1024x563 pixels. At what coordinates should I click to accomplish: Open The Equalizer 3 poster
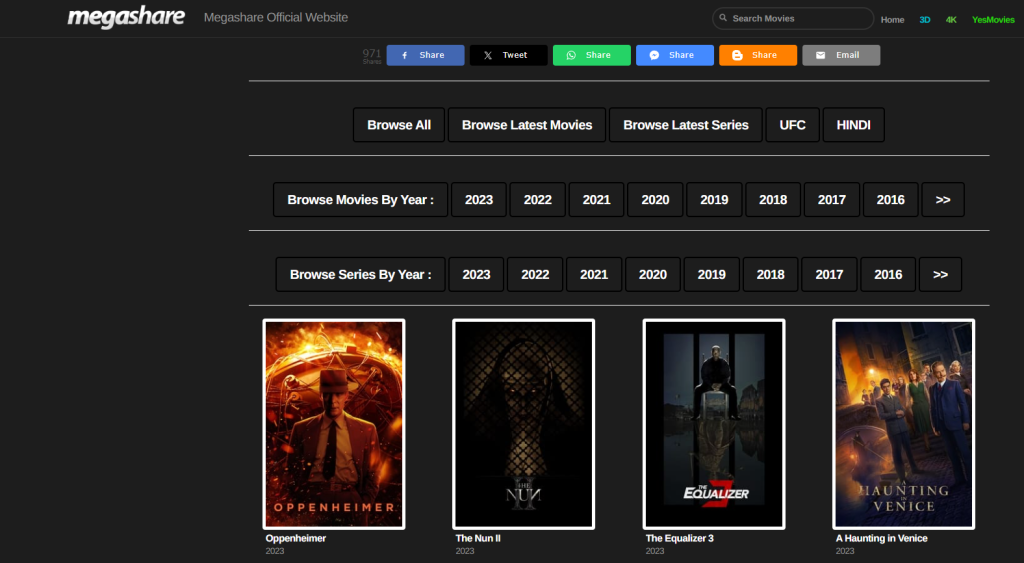point(714,424)
